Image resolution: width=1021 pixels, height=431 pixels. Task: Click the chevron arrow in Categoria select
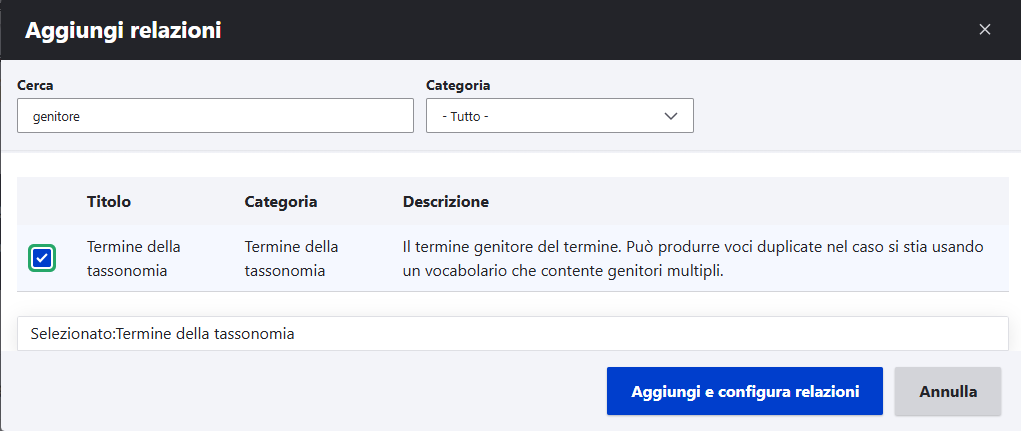[671, 116]
